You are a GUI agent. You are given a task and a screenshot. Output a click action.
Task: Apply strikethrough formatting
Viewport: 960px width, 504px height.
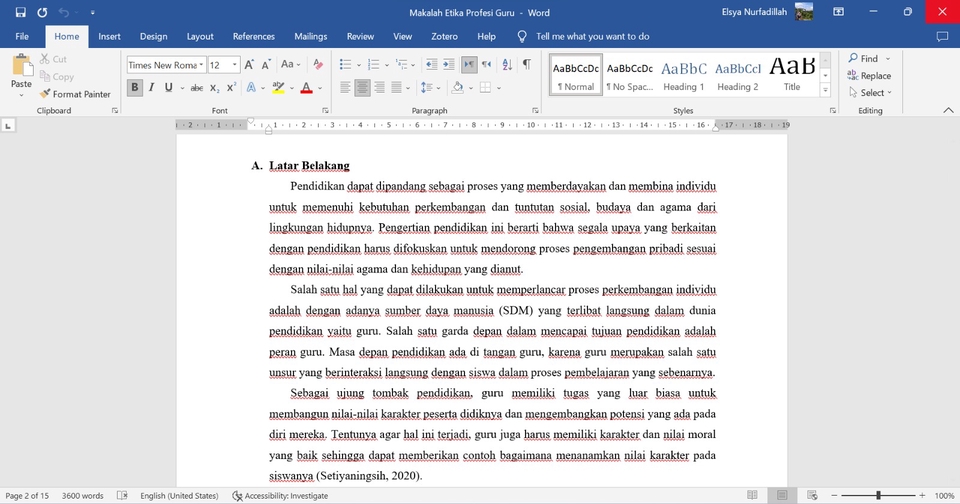[x=197, y=88]
